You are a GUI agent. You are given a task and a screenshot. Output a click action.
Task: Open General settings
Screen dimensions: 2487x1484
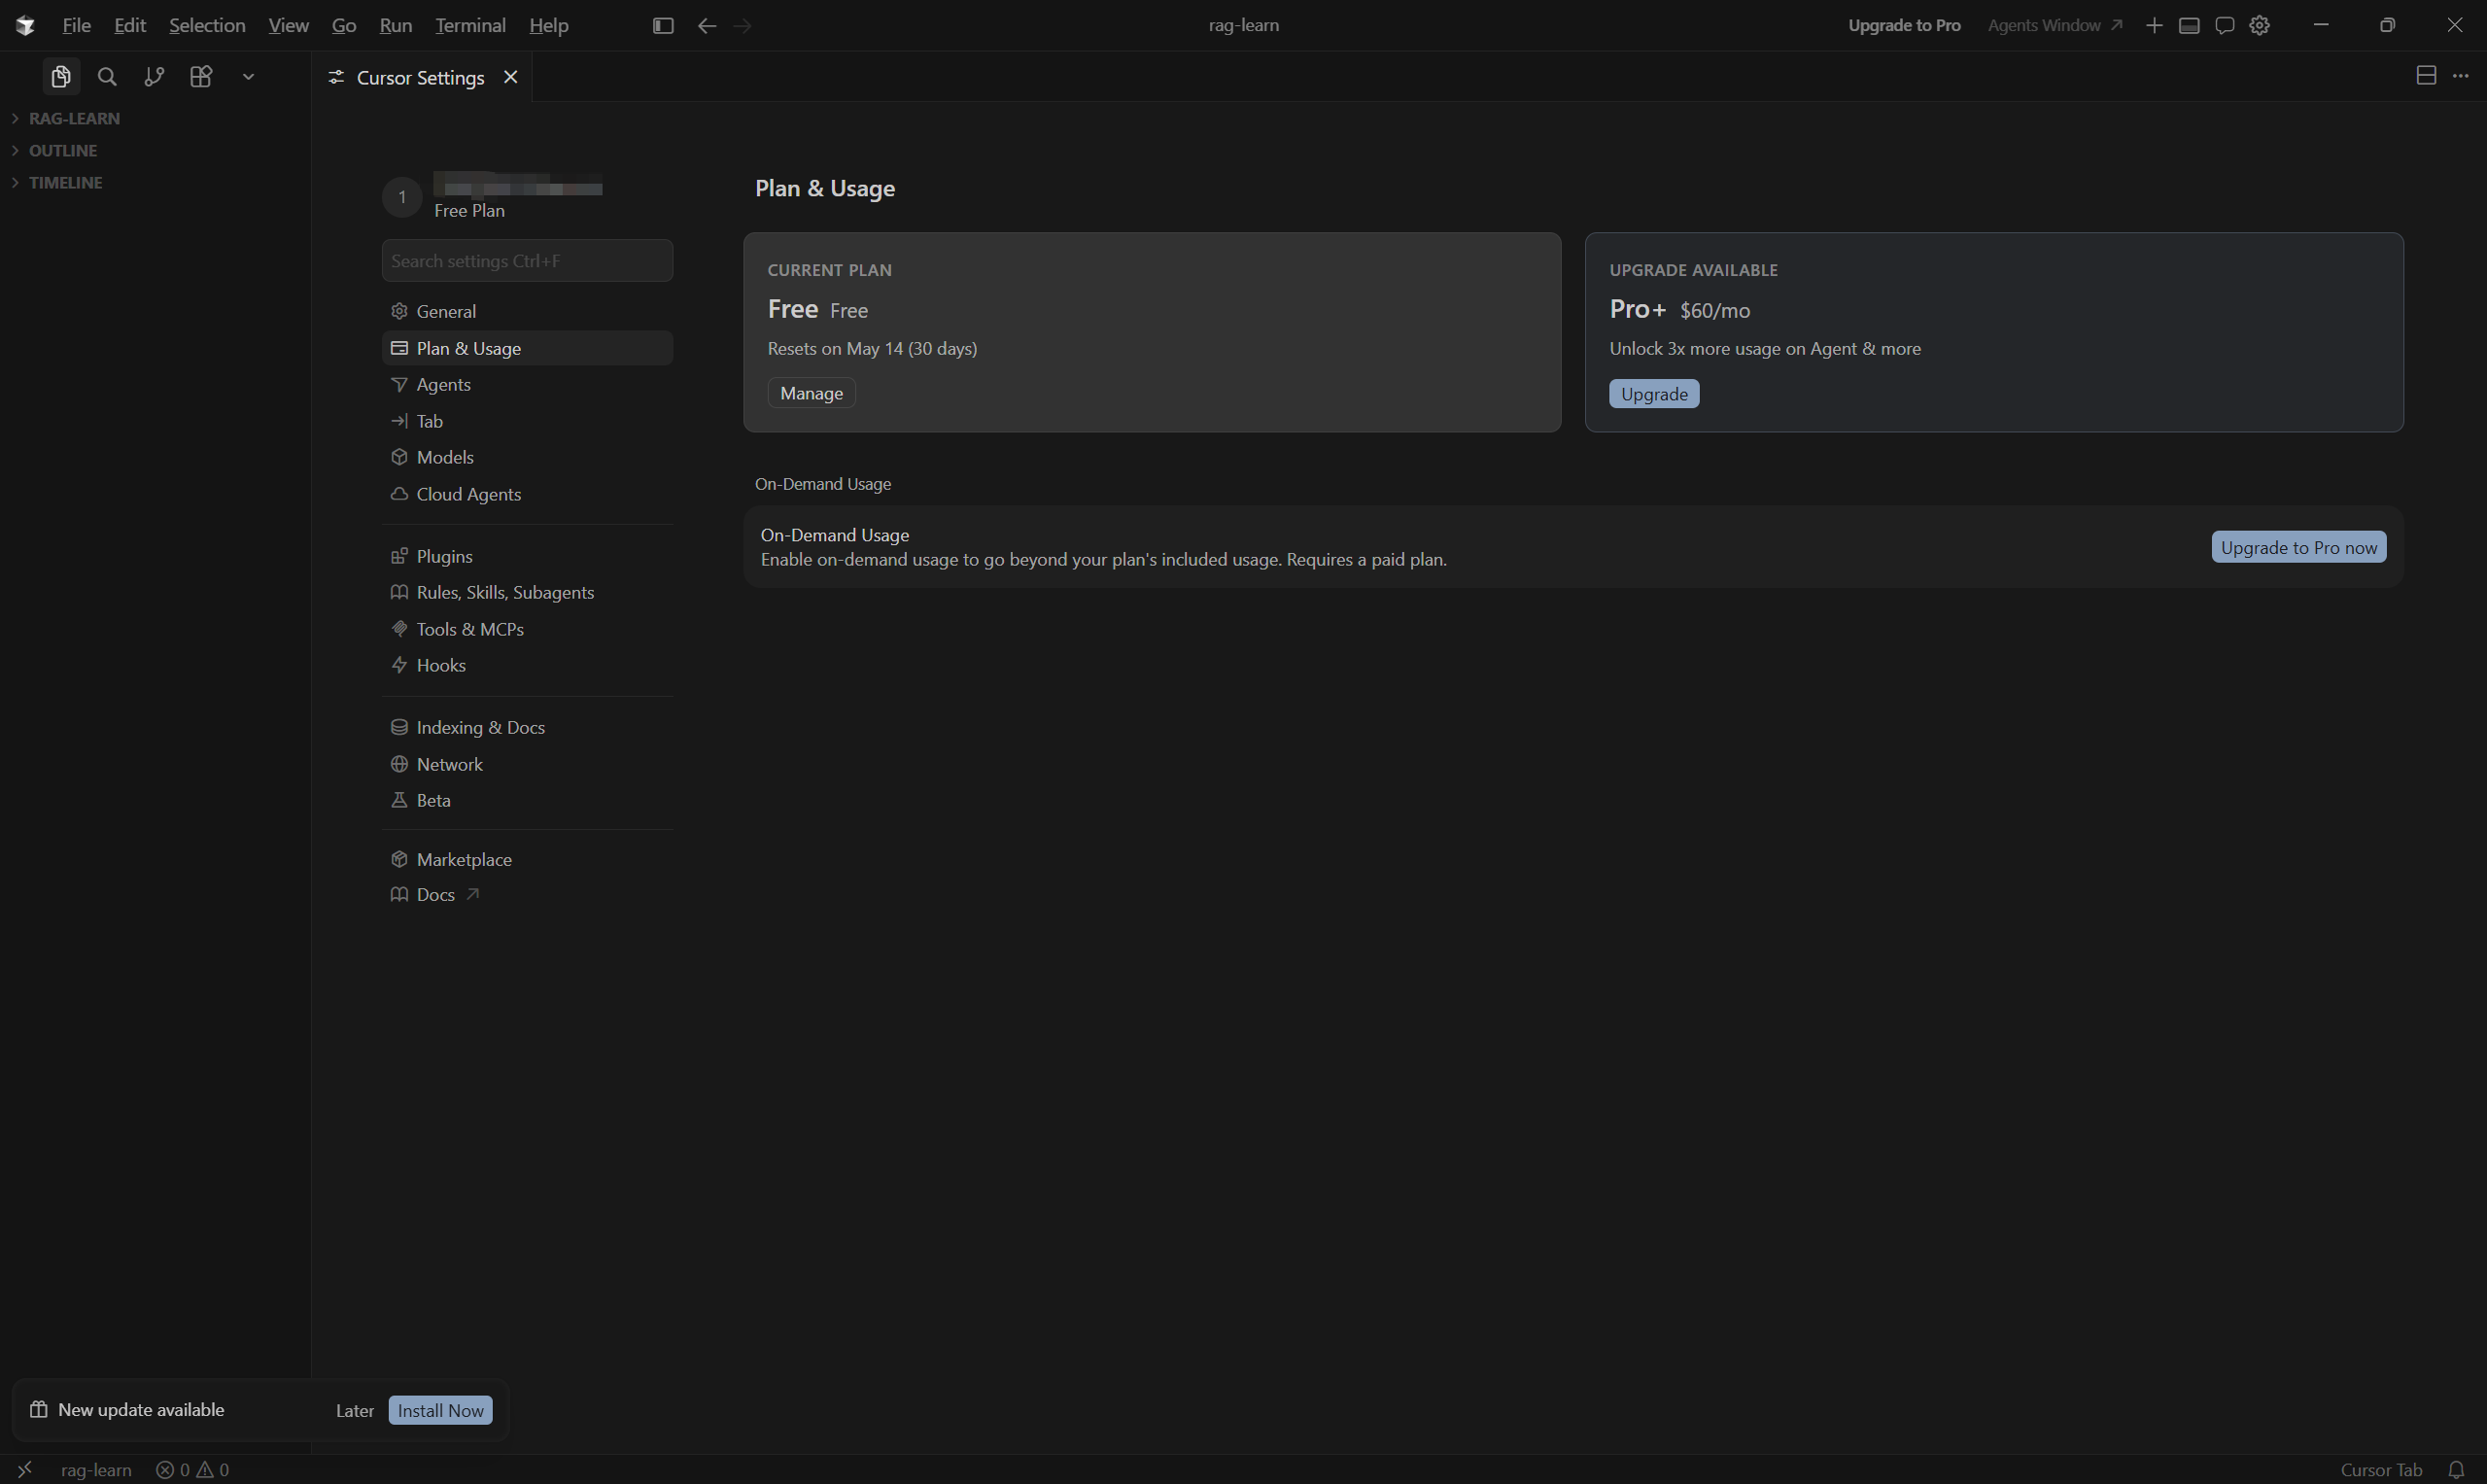527,312
